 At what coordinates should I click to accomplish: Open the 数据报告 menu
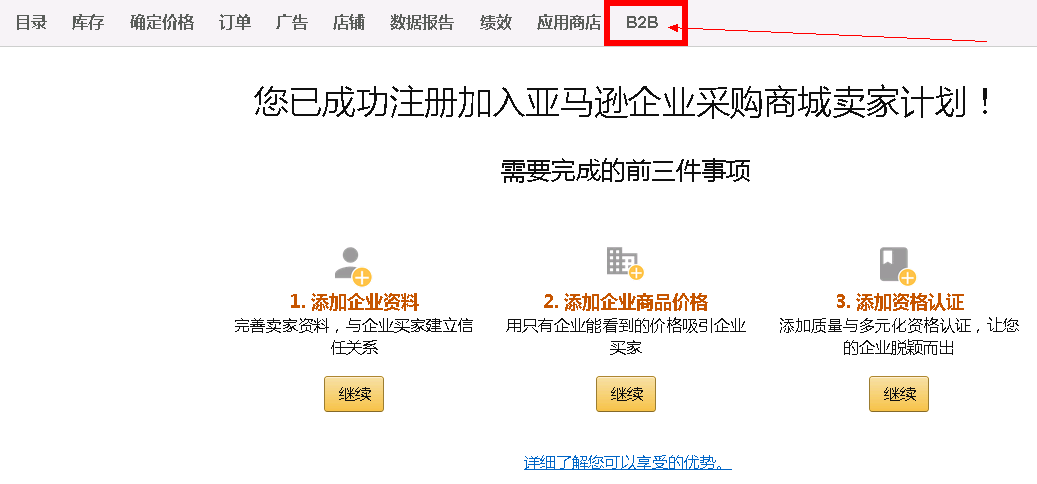pyautogui.click(x=422, y=22)
